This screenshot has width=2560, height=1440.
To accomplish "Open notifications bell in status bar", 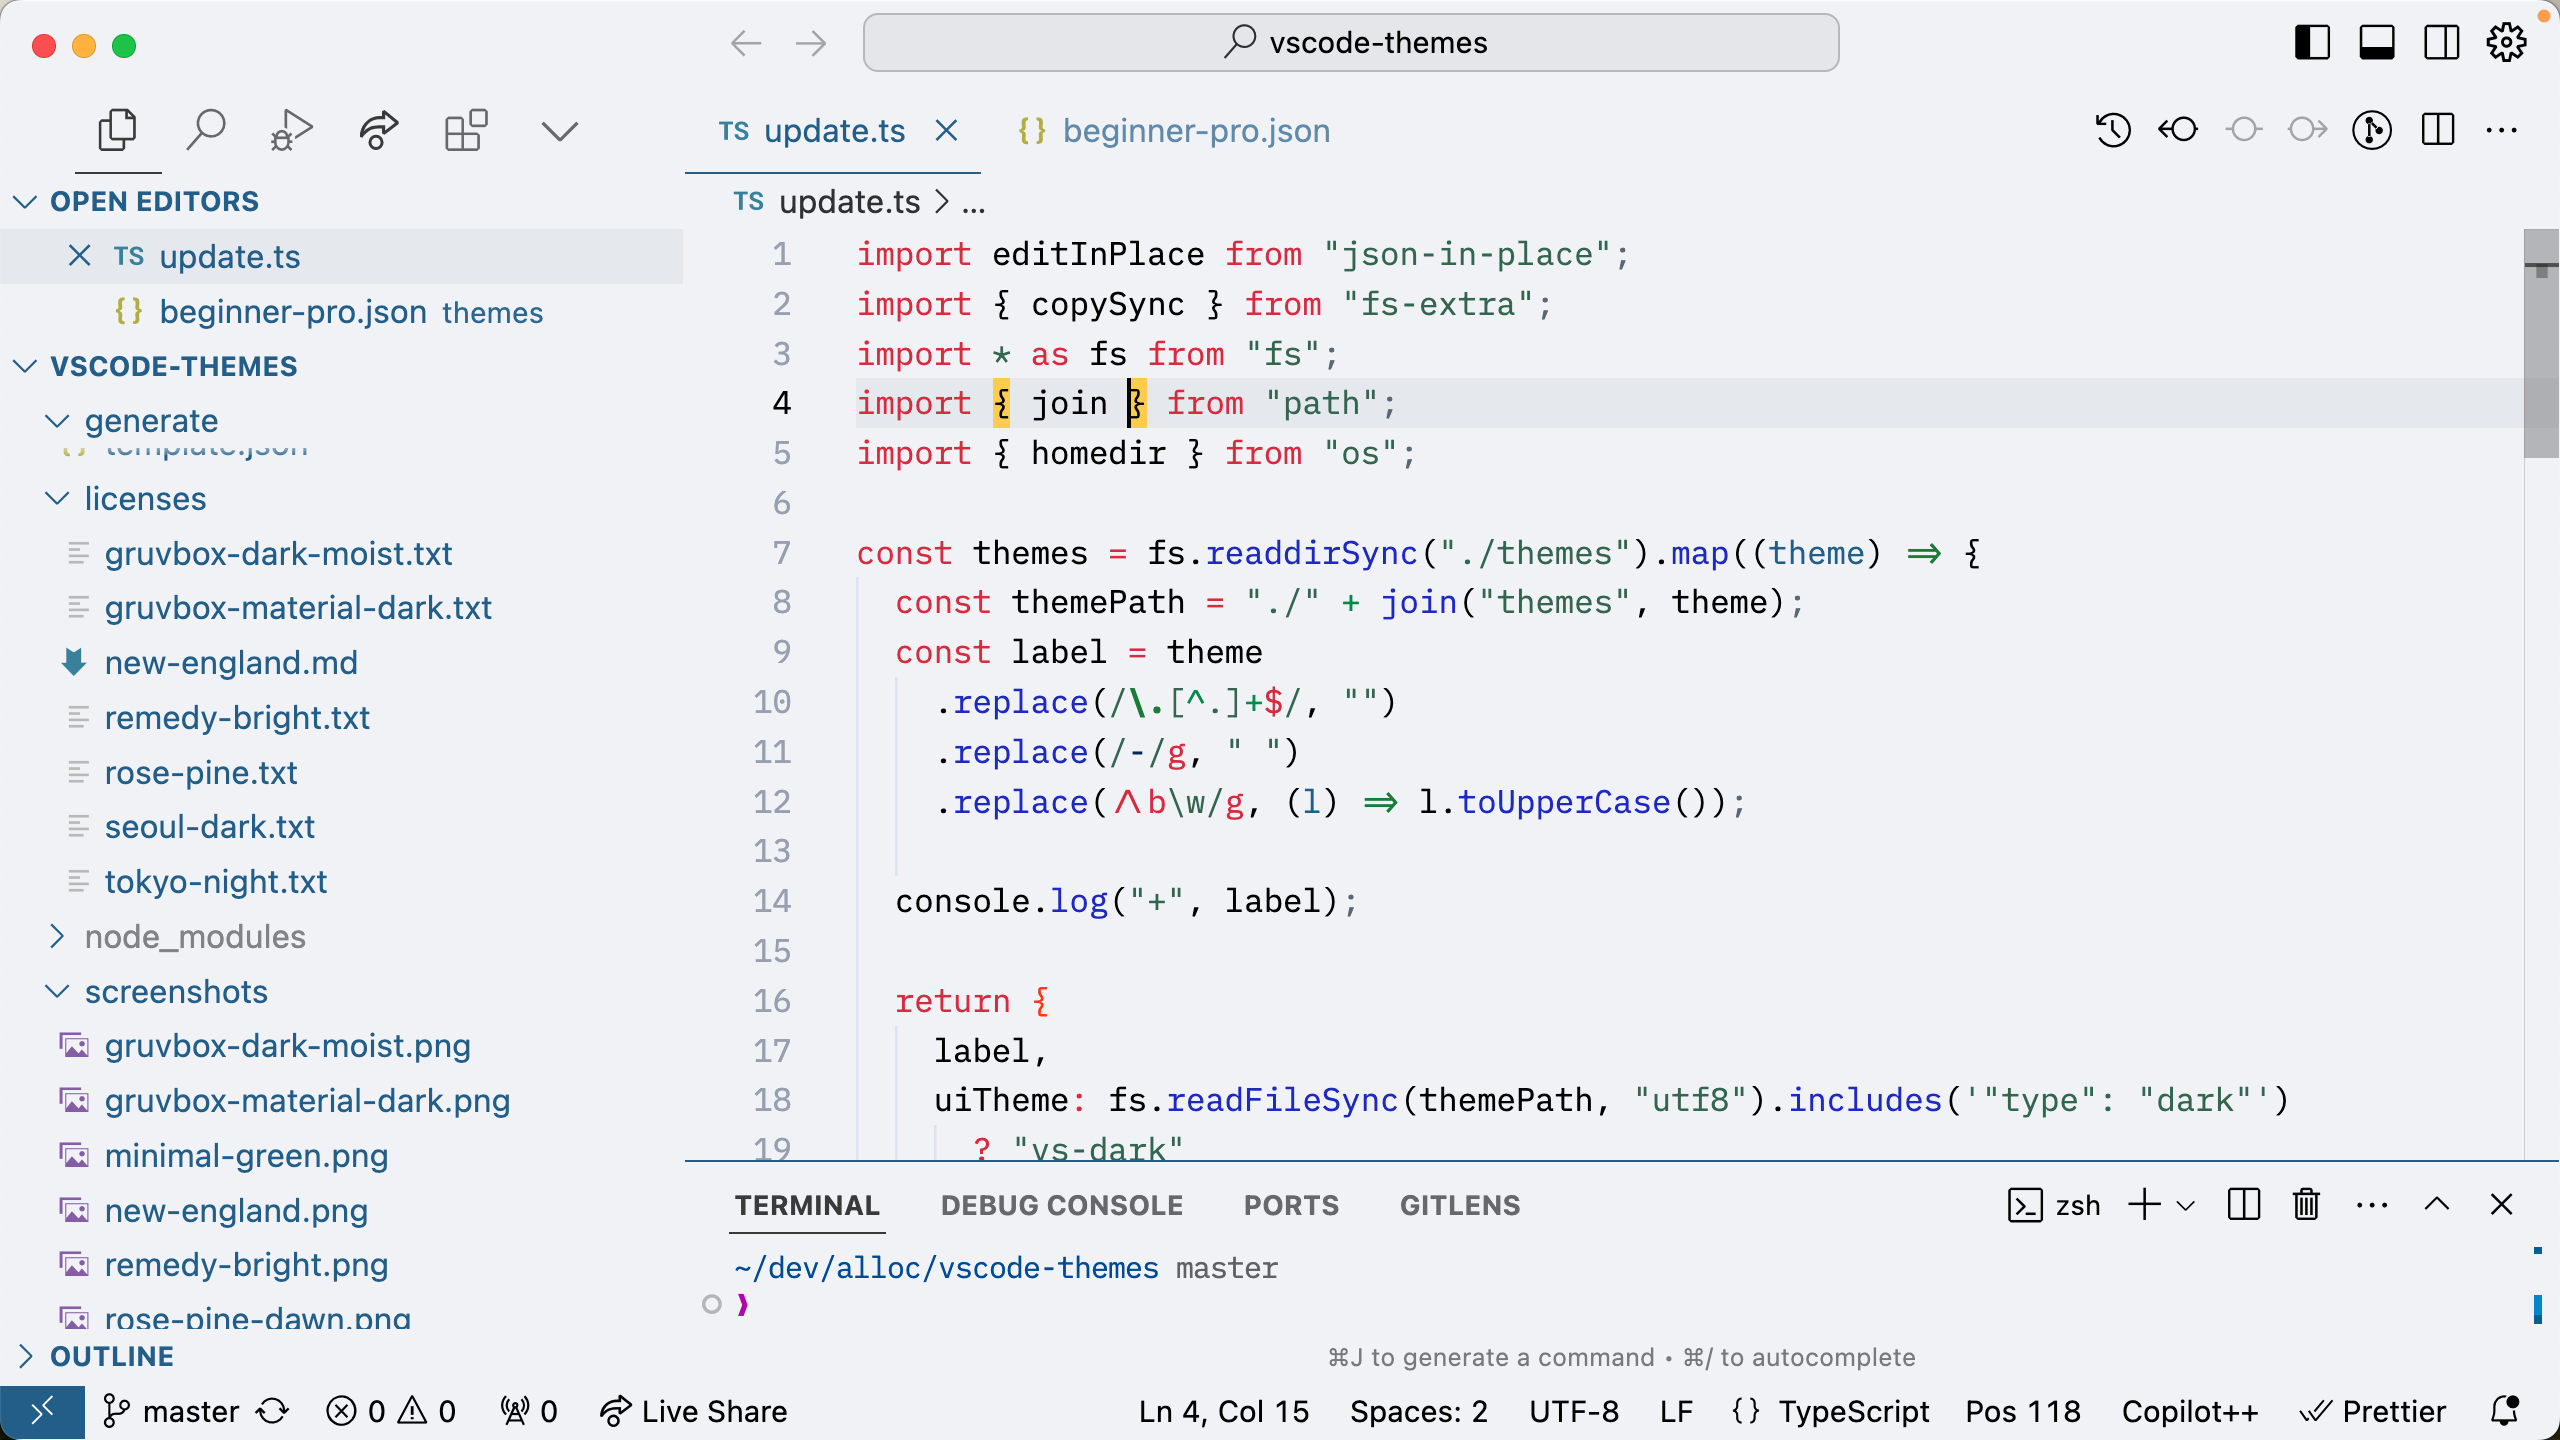I will tap(2504, 1411).
